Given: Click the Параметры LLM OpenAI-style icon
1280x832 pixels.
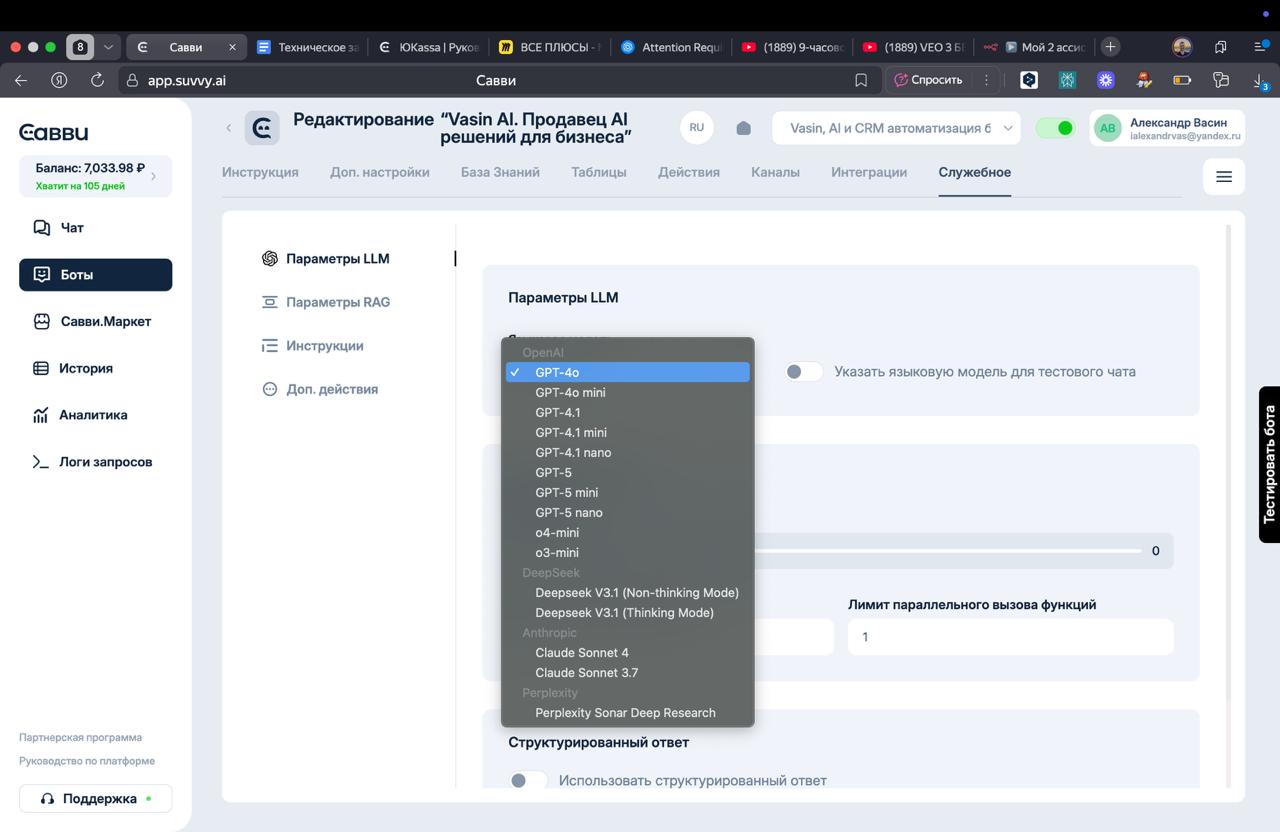Looking at the screenshot, I should tap(269, 258).
